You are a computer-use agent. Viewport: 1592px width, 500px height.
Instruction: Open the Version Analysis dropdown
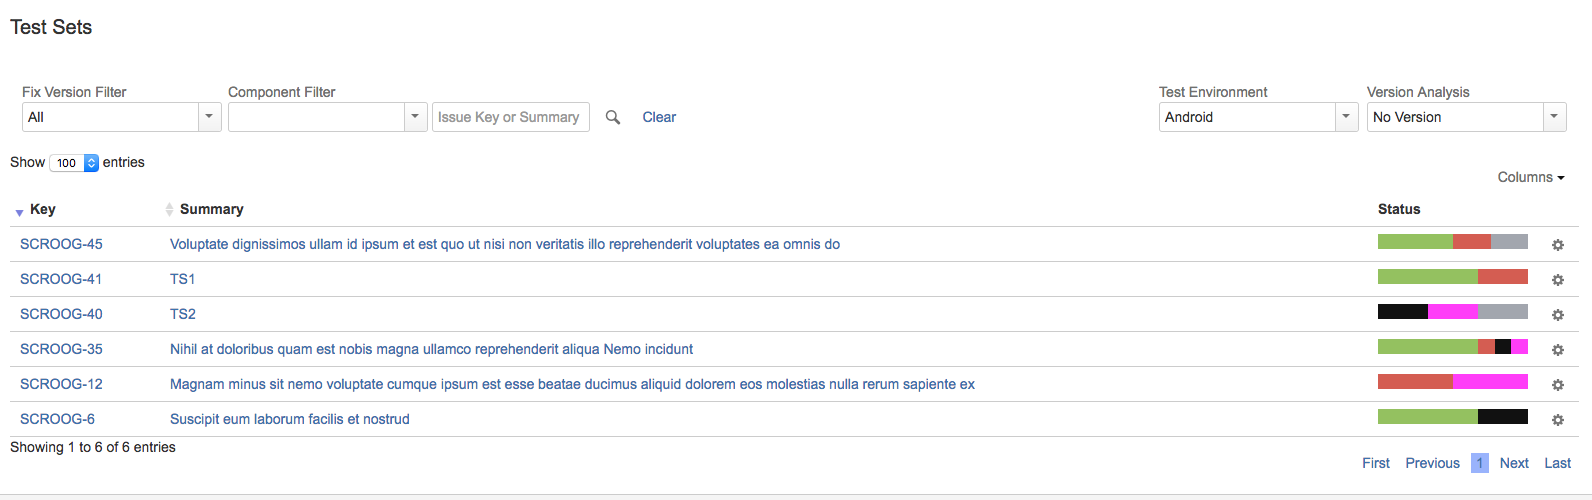coord(1466,117)
